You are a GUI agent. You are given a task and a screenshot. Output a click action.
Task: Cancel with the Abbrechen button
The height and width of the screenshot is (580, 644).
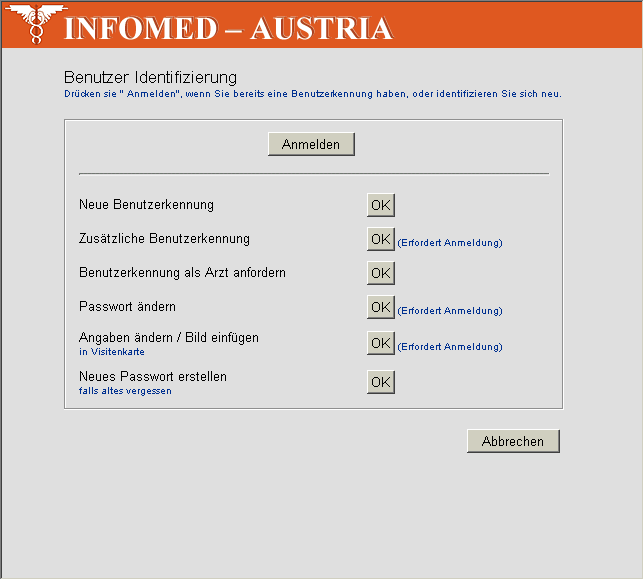point(513,442)
